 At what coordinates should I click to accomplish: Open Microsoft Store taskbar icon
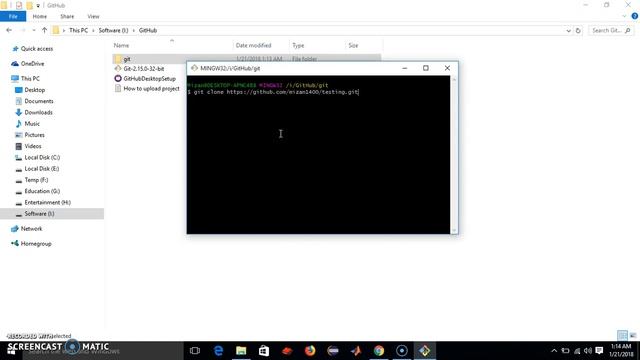tap(264, 351)
